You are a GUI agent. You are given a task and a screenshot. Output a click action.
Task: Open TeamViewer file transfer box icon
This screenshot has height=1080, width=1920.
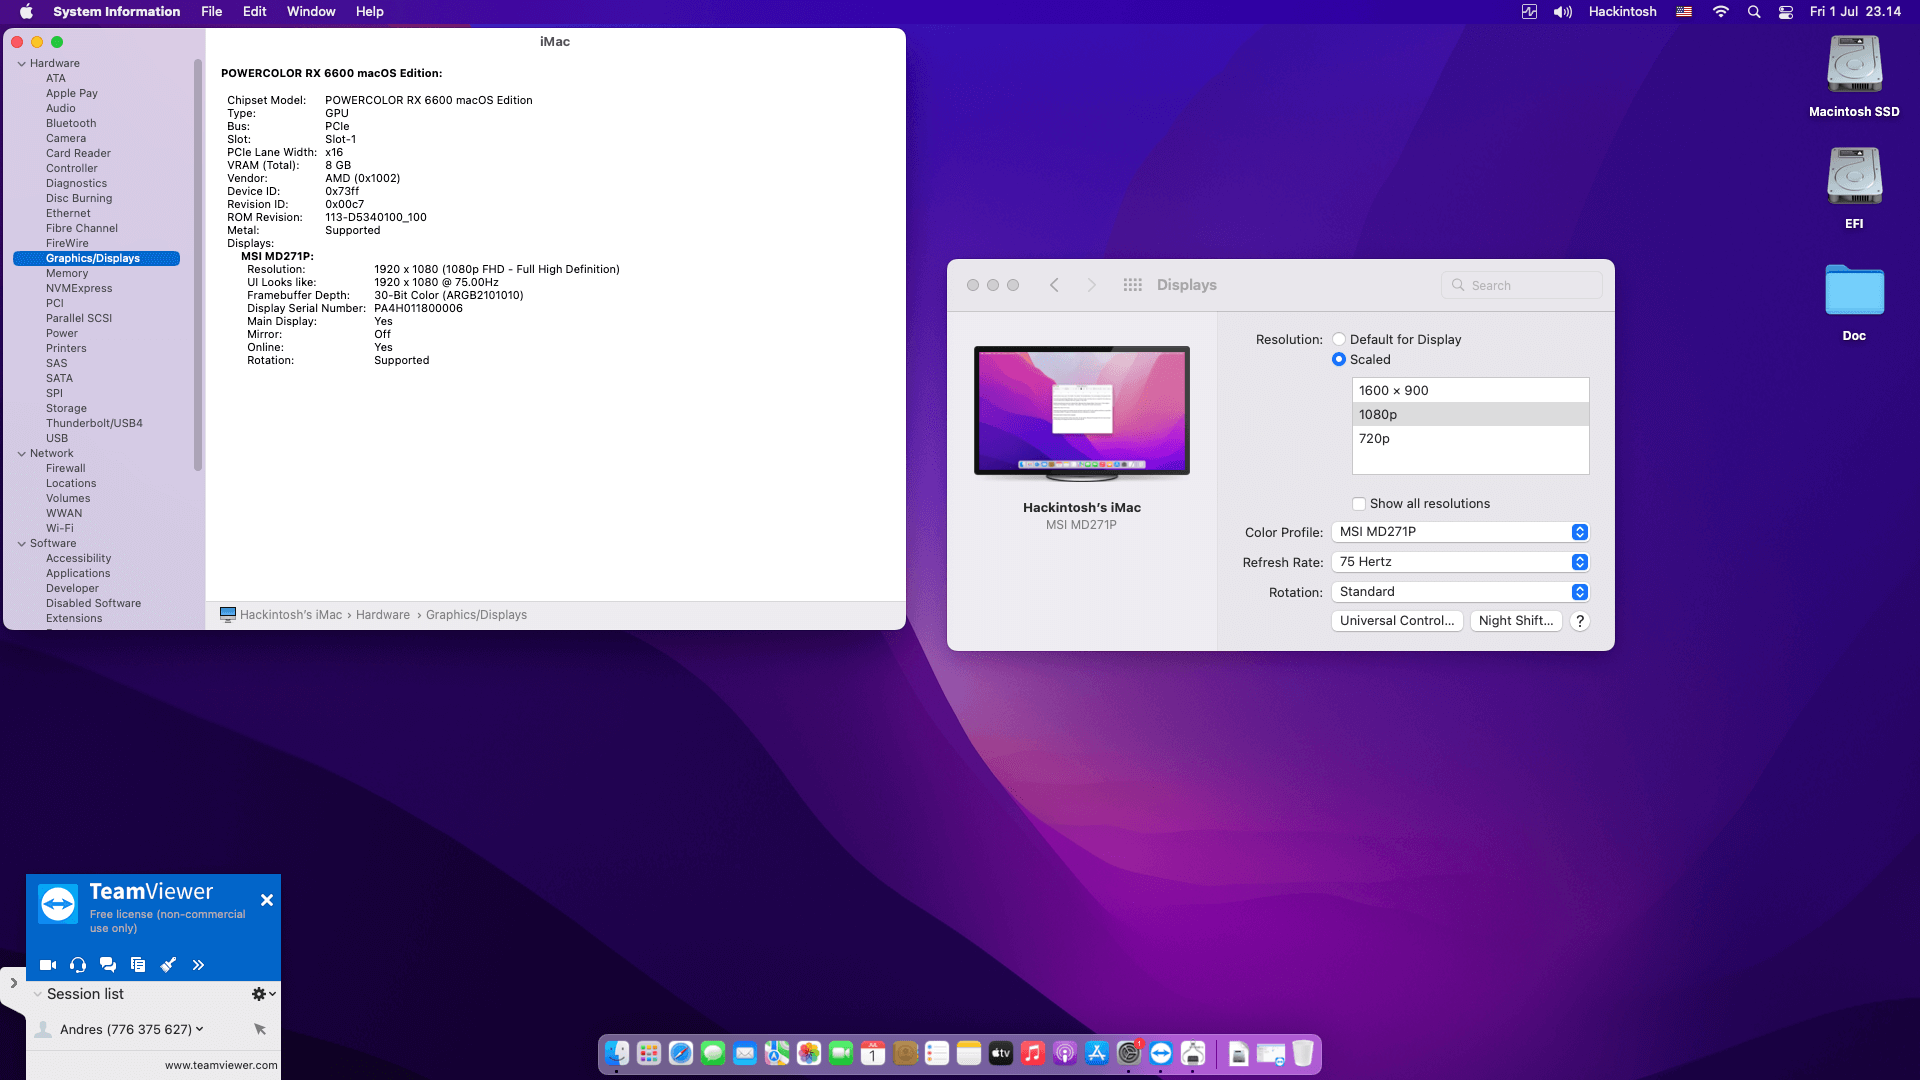tap(138, 965)
